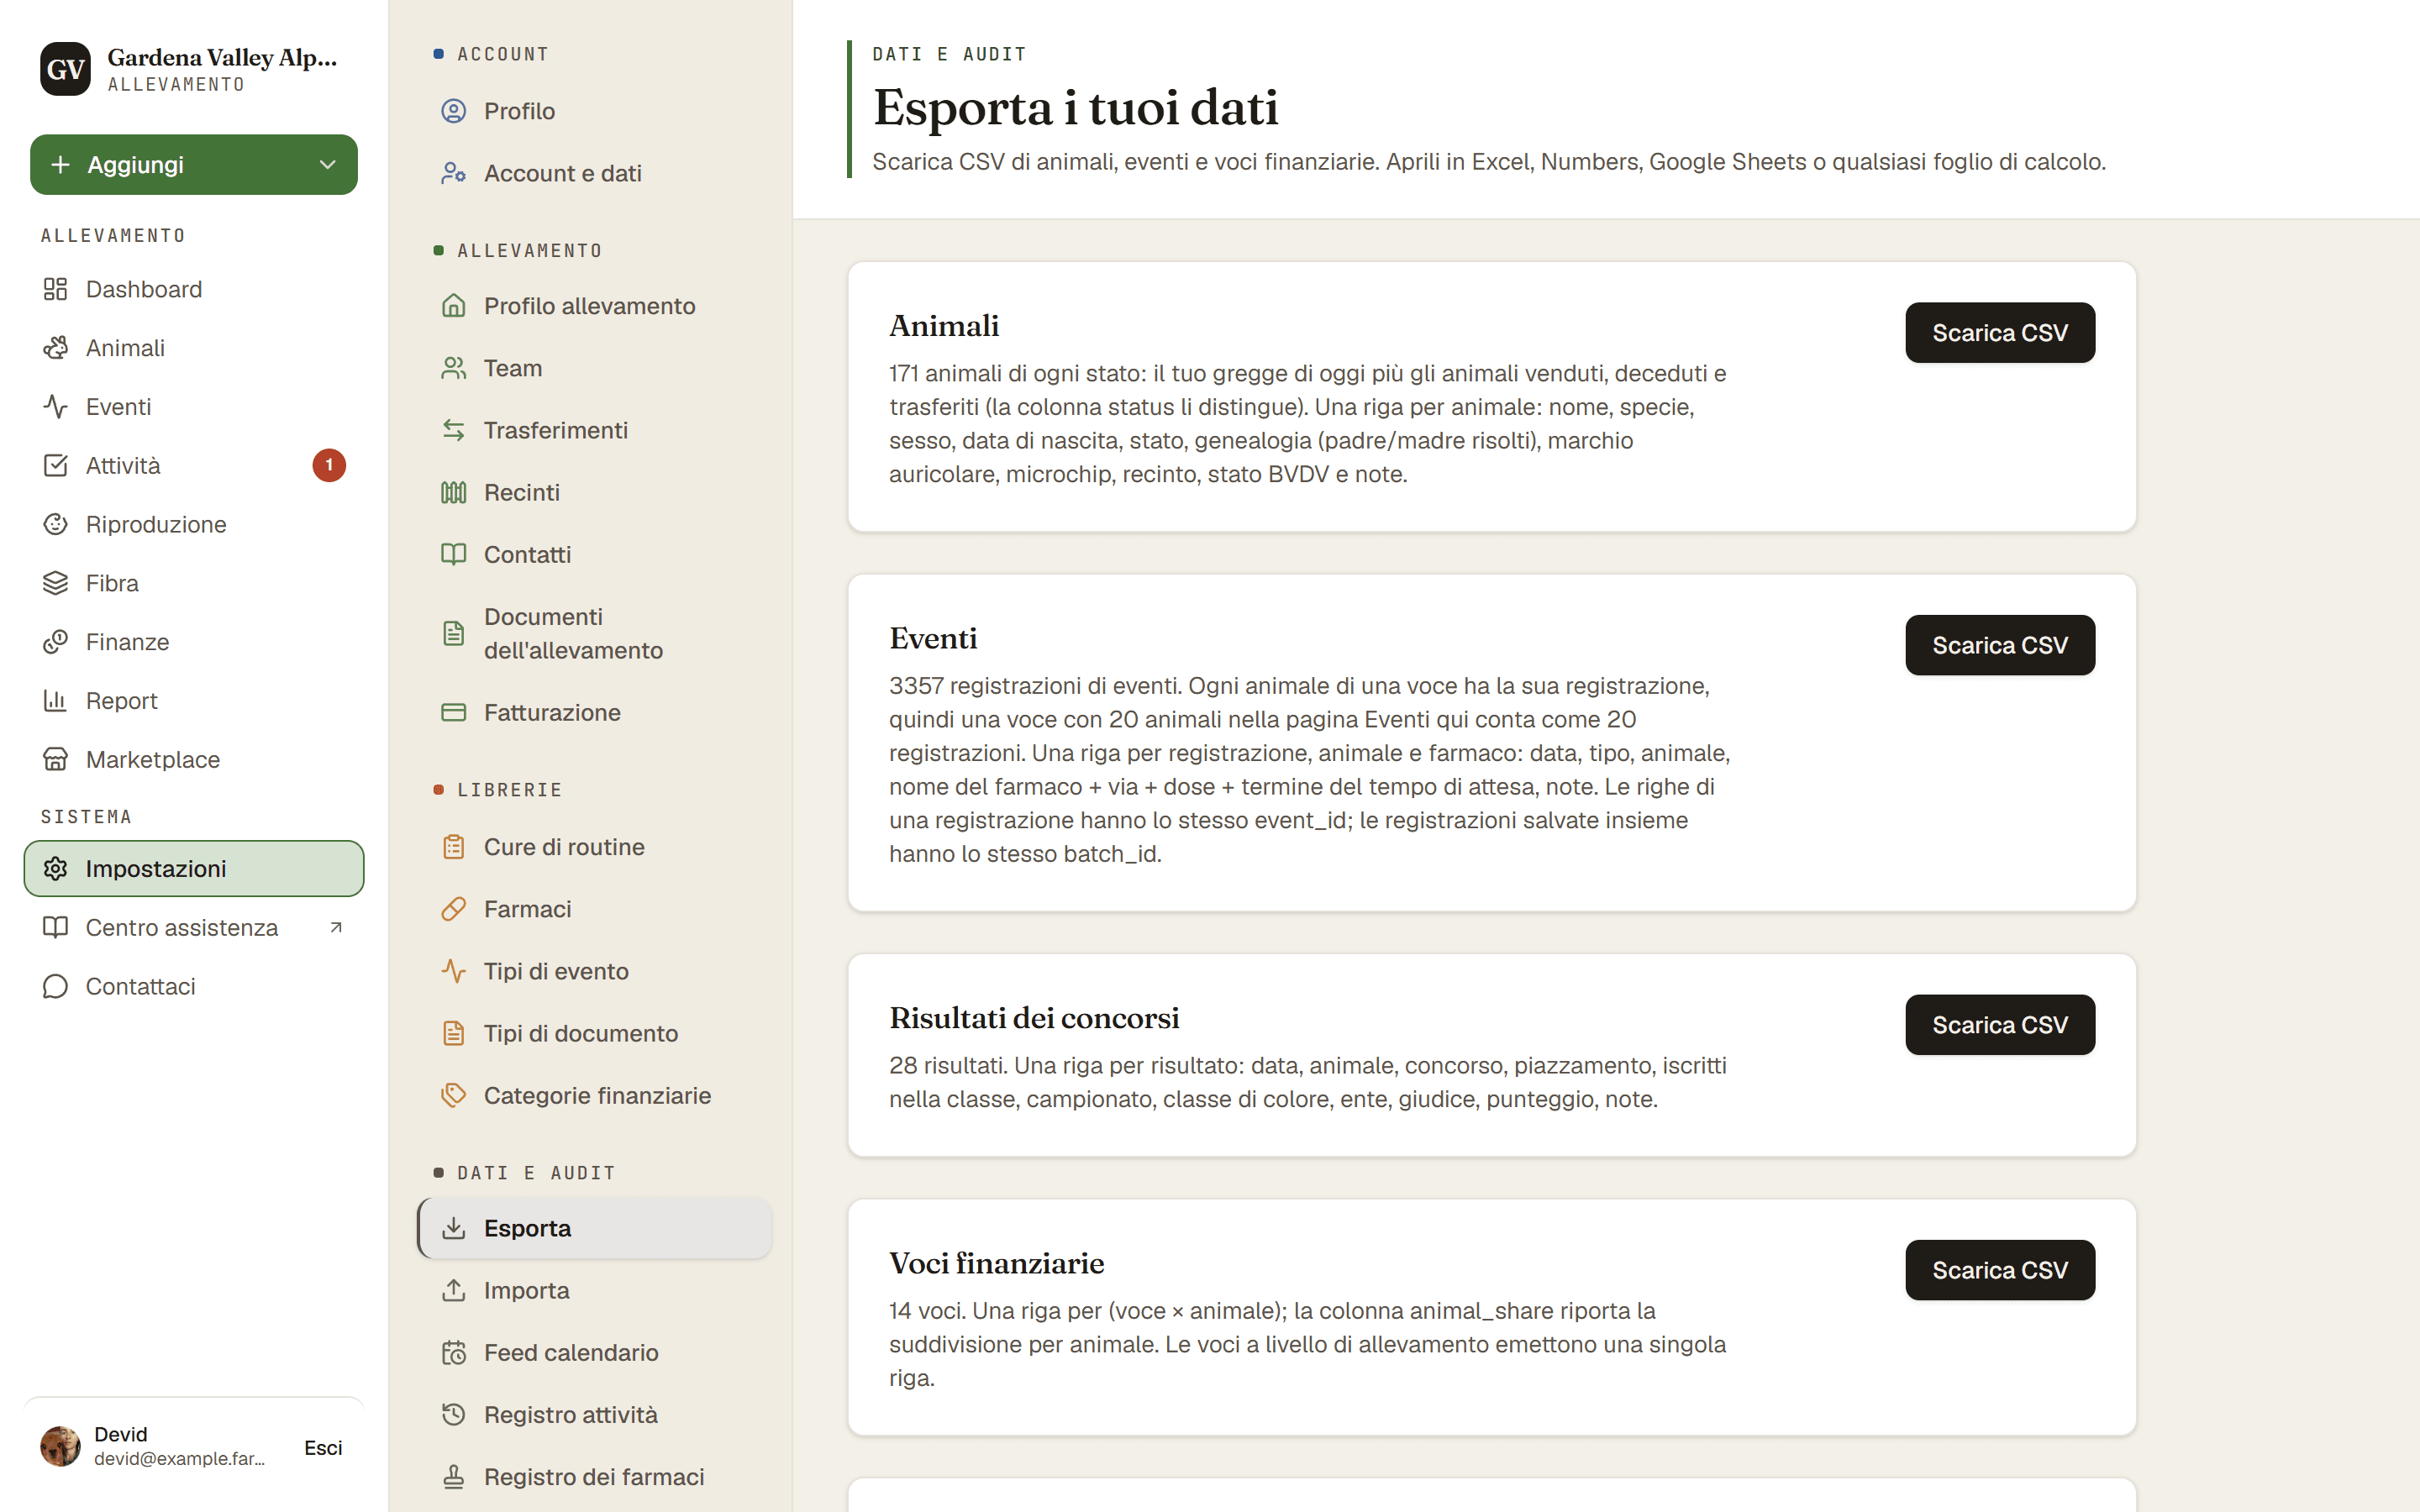Image resolution: width=2420 pixels, height=1512 pixels.
Task: Click the Eventi pulse icon in main sidebar
Action: [x=55, y=407]
